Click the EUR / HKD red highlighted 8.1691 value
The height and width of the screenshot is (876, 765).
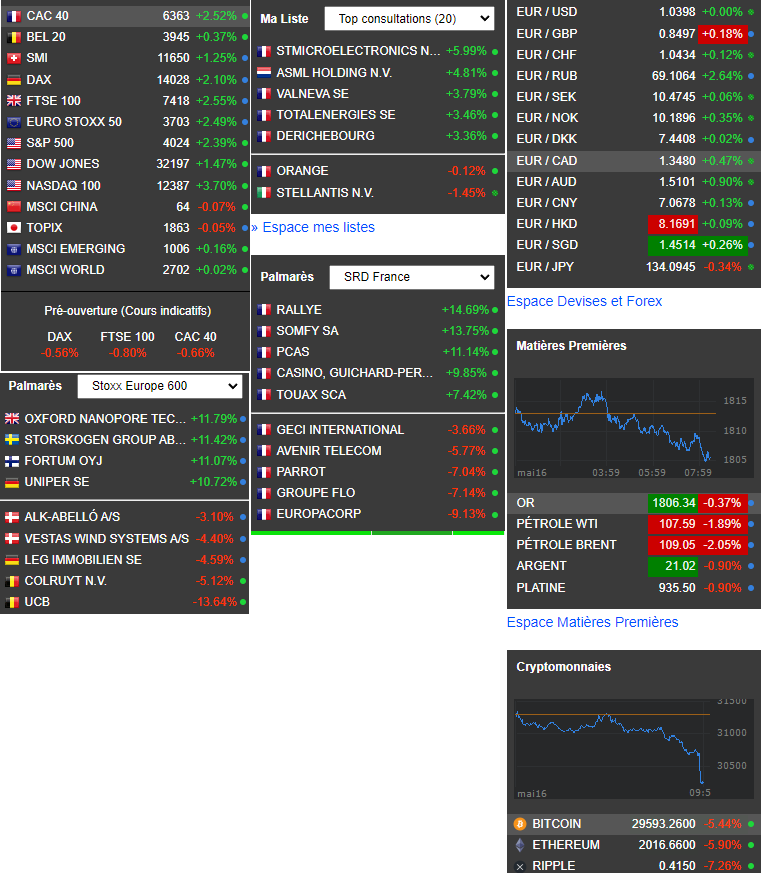[673, 224]
